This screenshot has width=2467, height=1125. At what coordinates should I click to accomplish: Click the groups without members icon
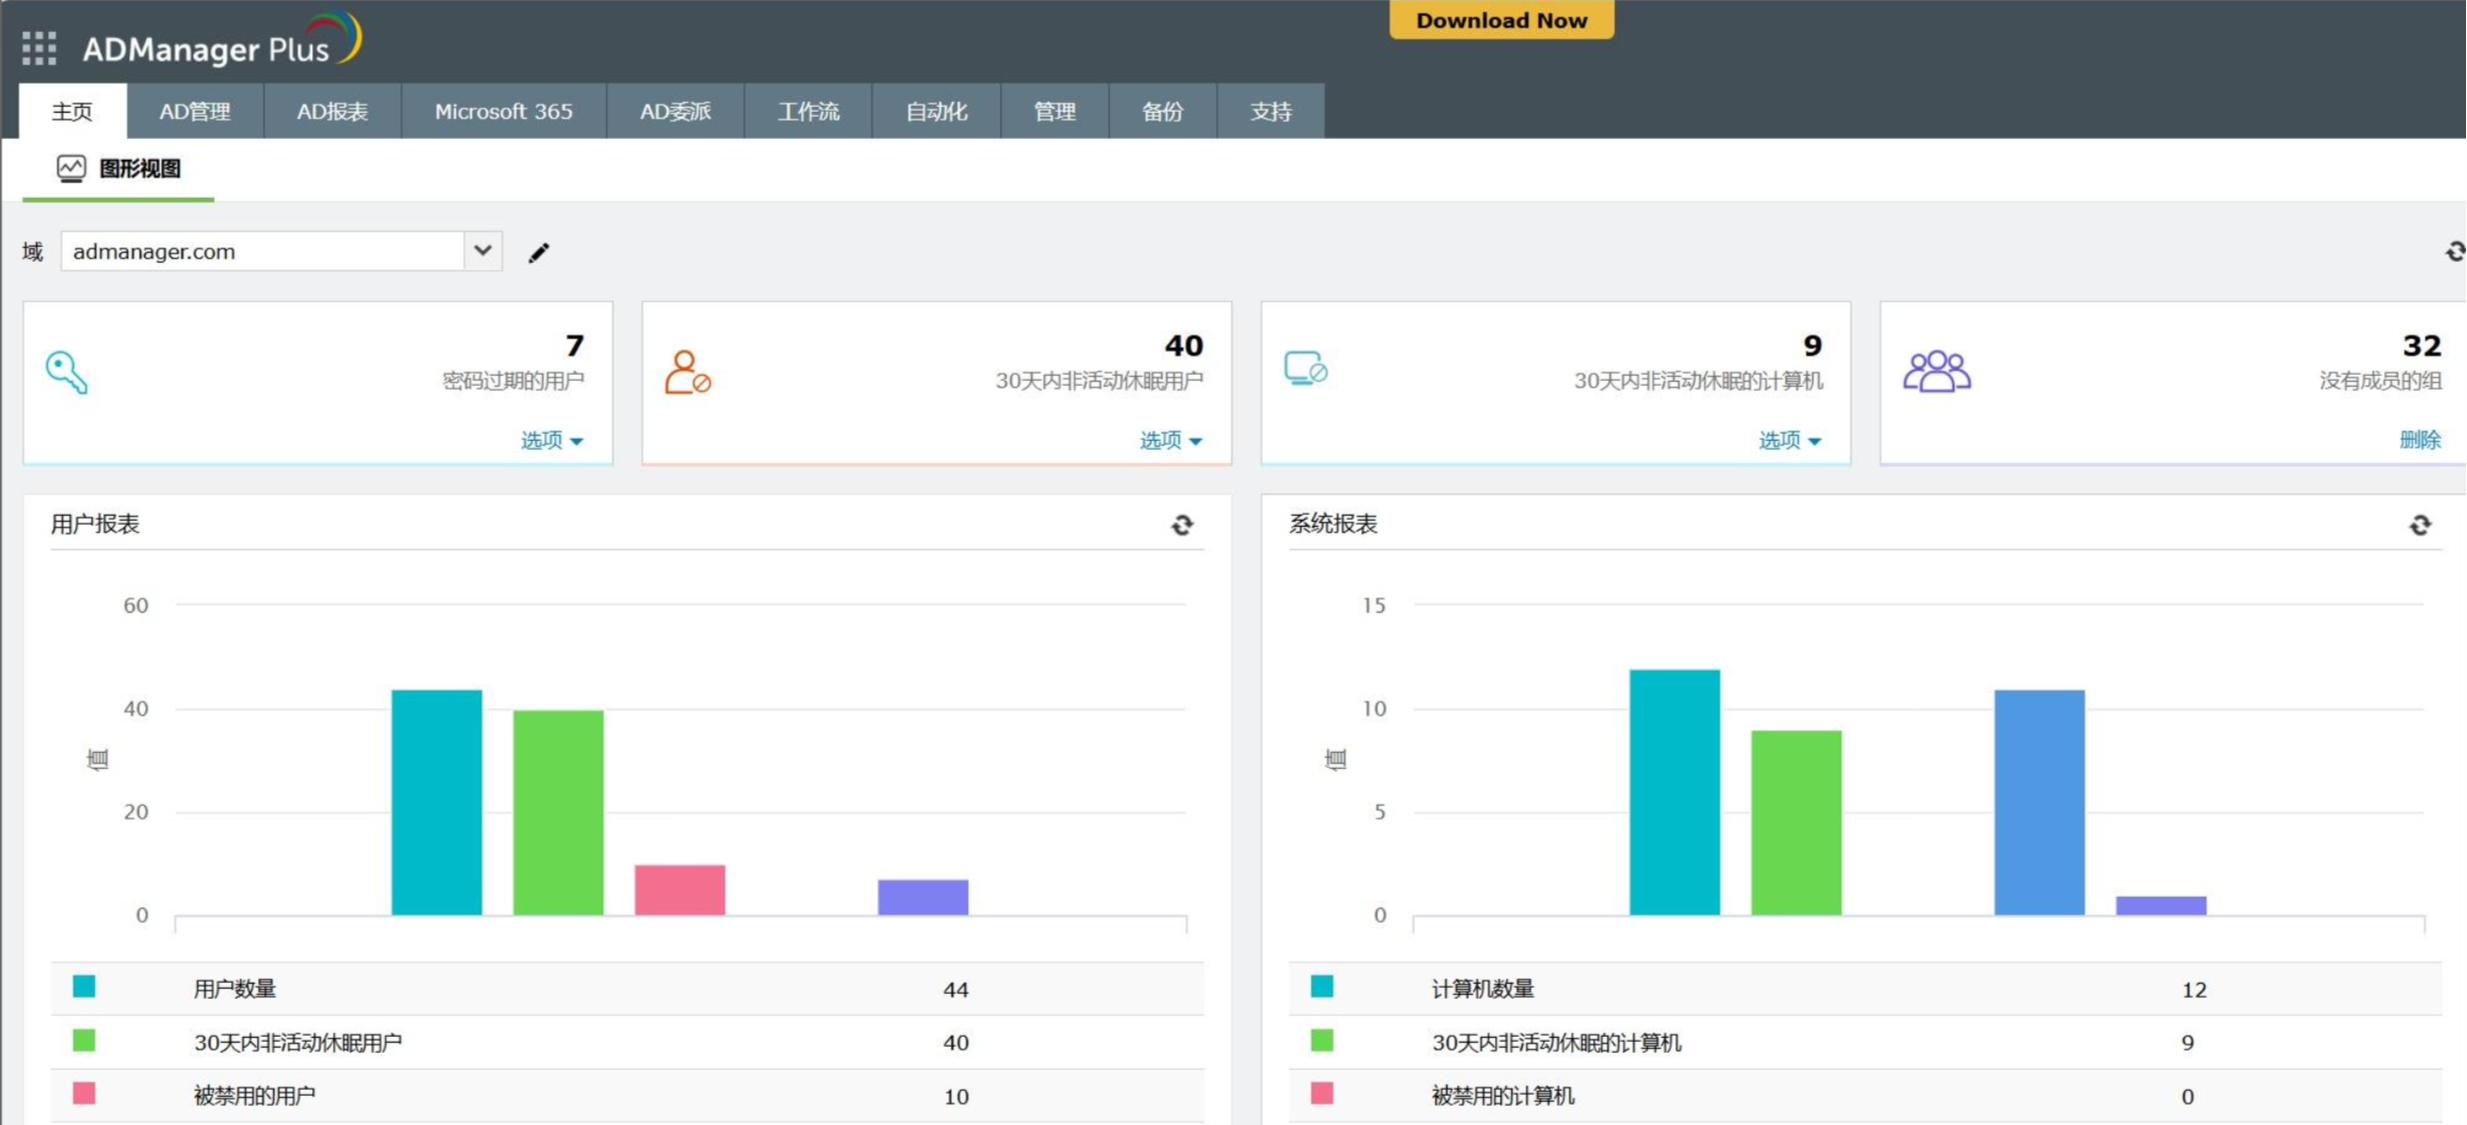1936,371
